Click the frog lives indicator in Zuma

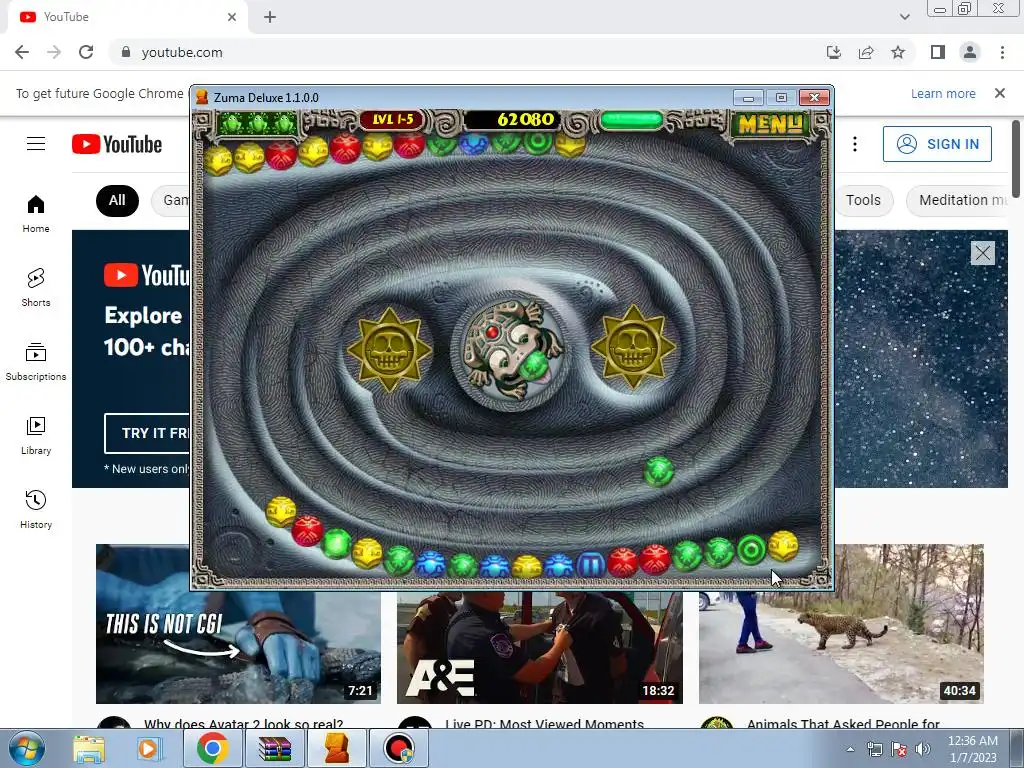click(257, 122)
